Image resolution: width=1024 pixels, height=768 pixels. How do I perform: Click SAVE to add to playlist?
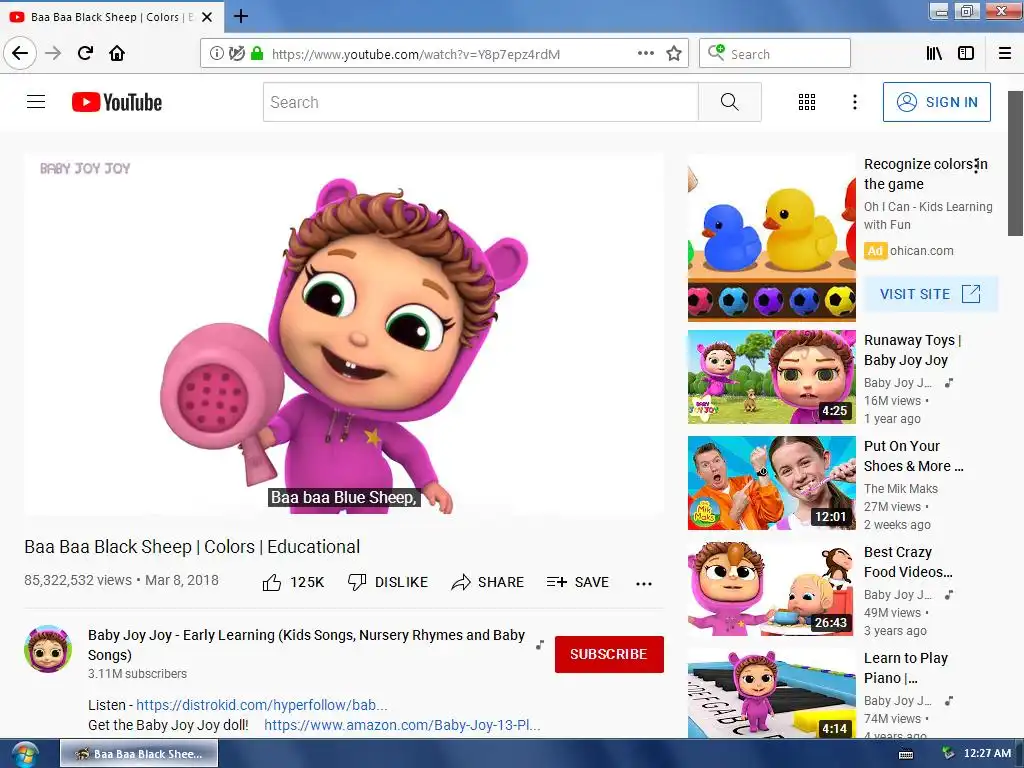pyautogui.click(x=578, y=582)
